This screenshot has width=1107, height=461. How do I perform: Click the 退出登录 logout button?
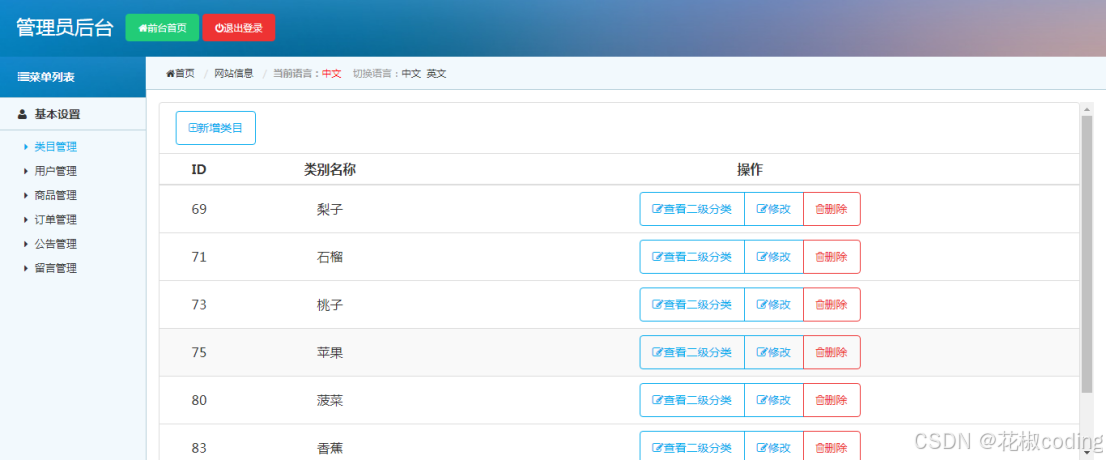pyautogui.click(x=239, y=28)
